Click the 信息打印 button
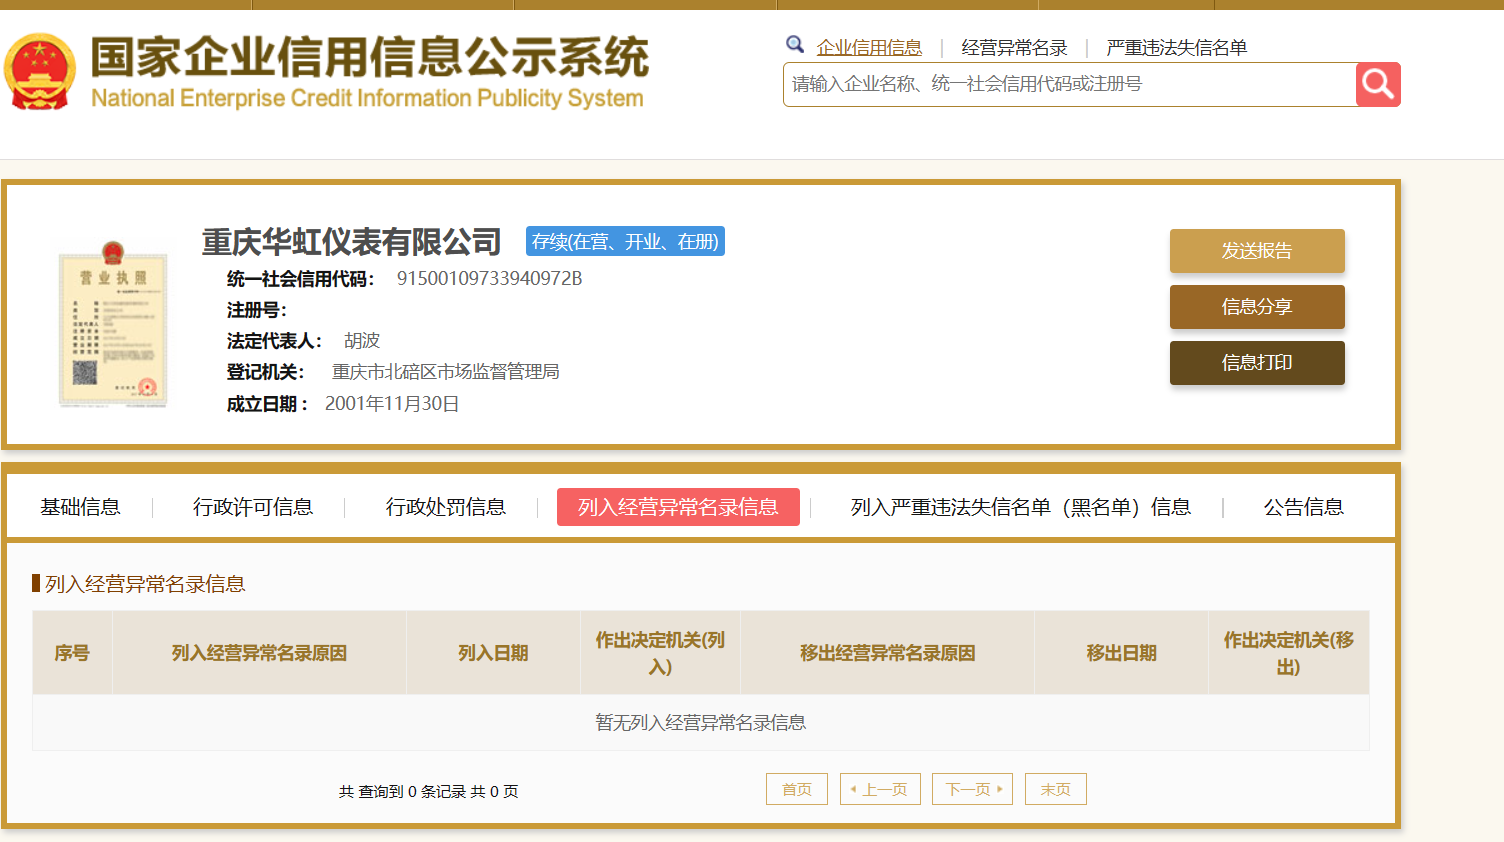Image resolution: width=1504 pixels, height=842 pixels. pos(1257,363)
